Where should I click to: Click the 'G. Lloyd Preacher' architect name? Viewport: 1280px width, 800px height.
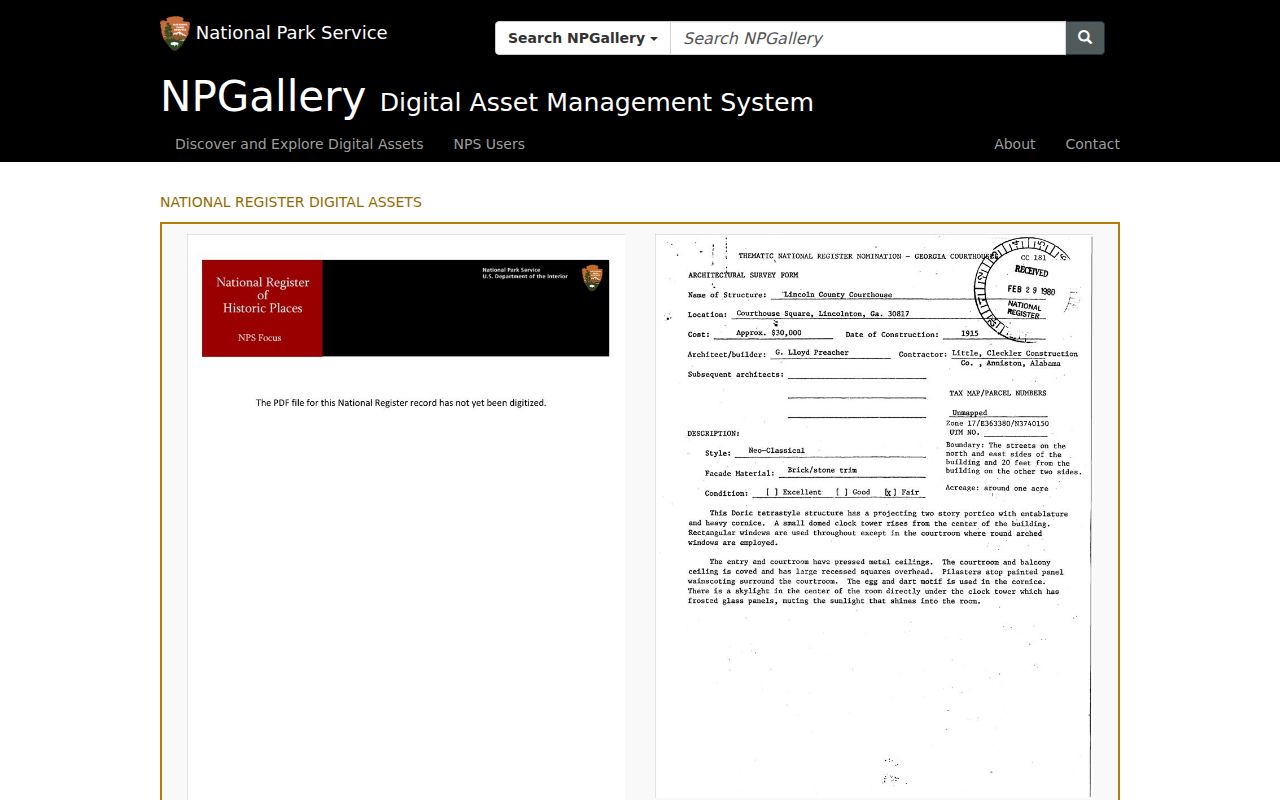(812, 353)
